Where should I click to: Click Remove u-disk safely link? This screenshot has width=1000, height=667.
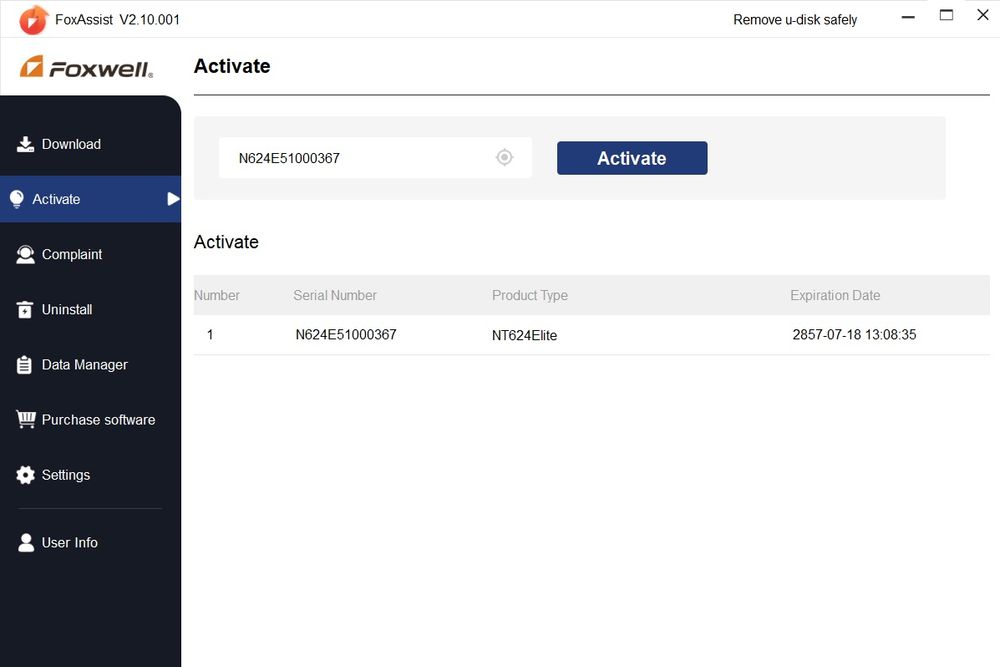point(795,20)
